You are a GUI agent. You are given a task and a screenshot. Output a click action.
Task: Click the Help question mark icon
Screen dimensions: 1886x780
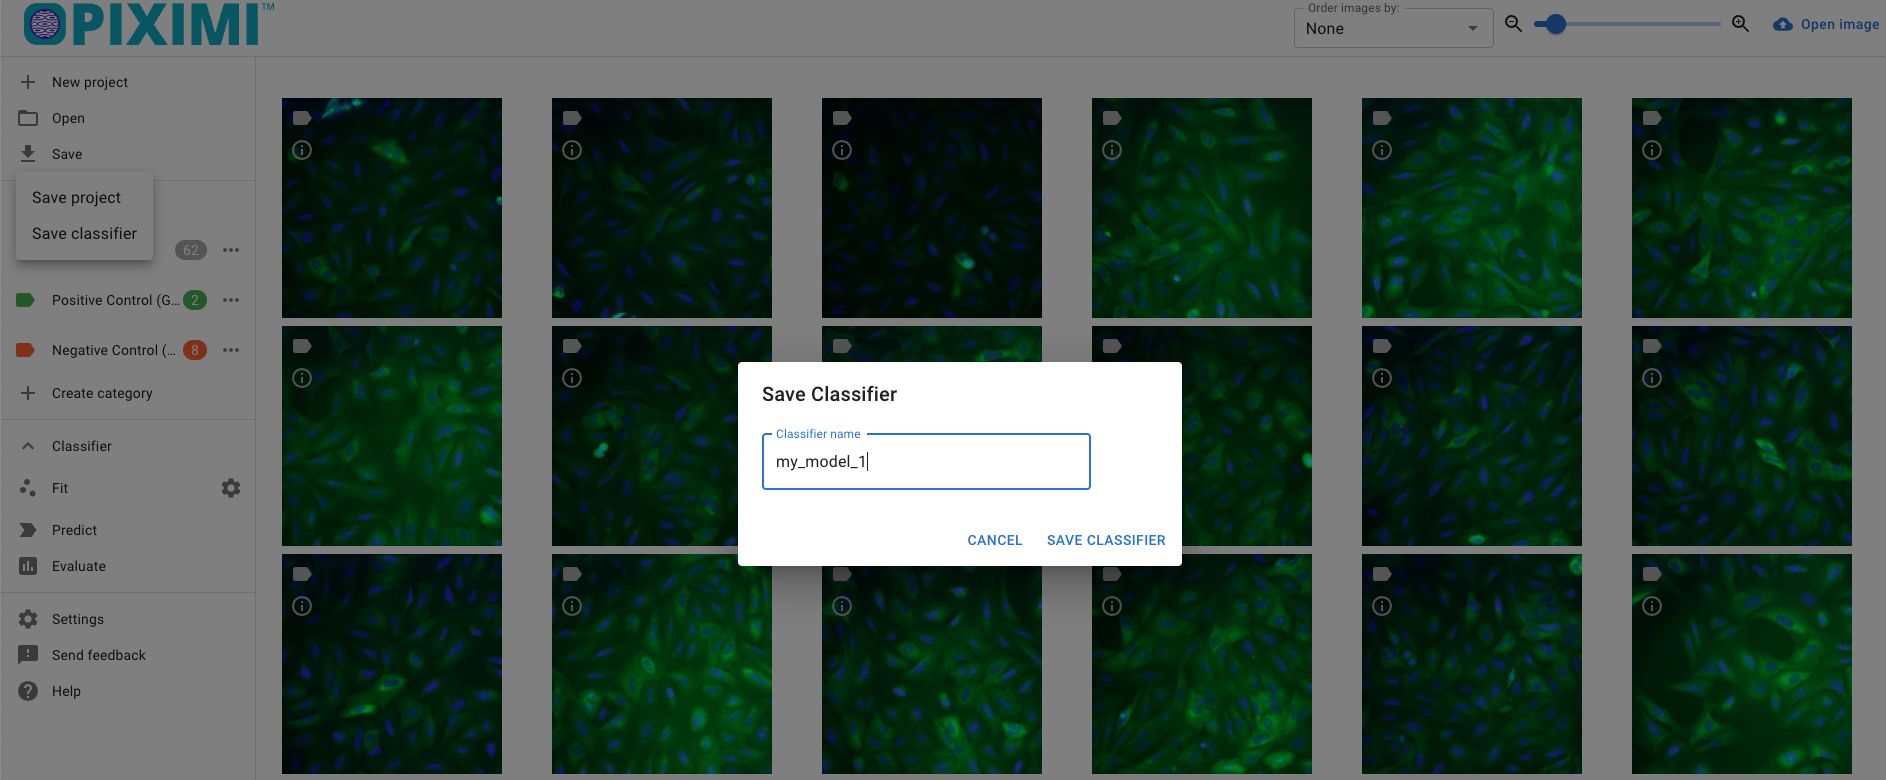pyautogui.click(x=28, y=691)
